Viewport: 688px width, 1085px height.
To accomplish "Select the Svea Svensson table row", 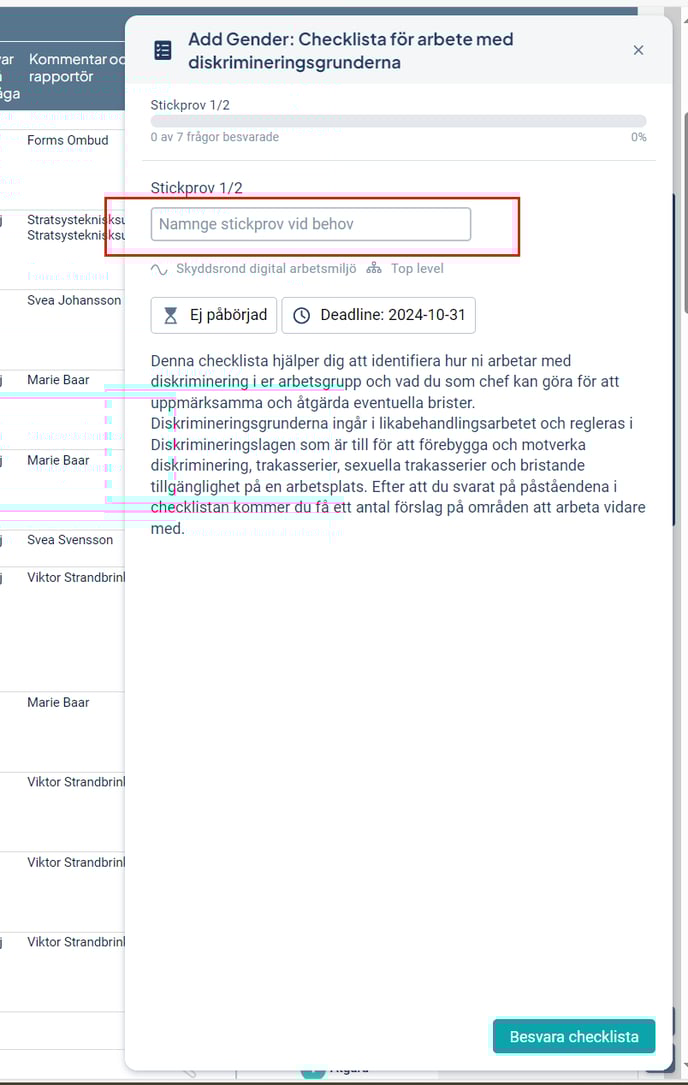I will click(69, 540).
